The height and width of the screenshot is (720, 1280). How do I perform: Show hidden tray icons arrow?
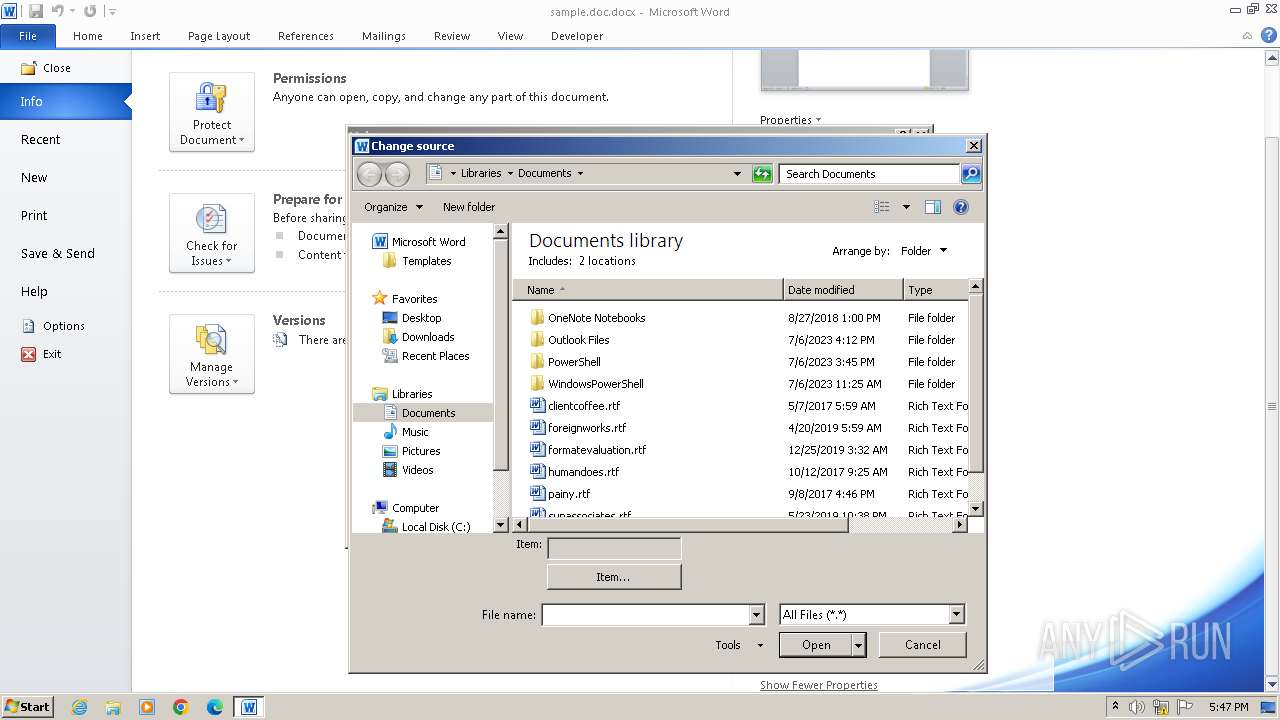(x=1115, y=707)
